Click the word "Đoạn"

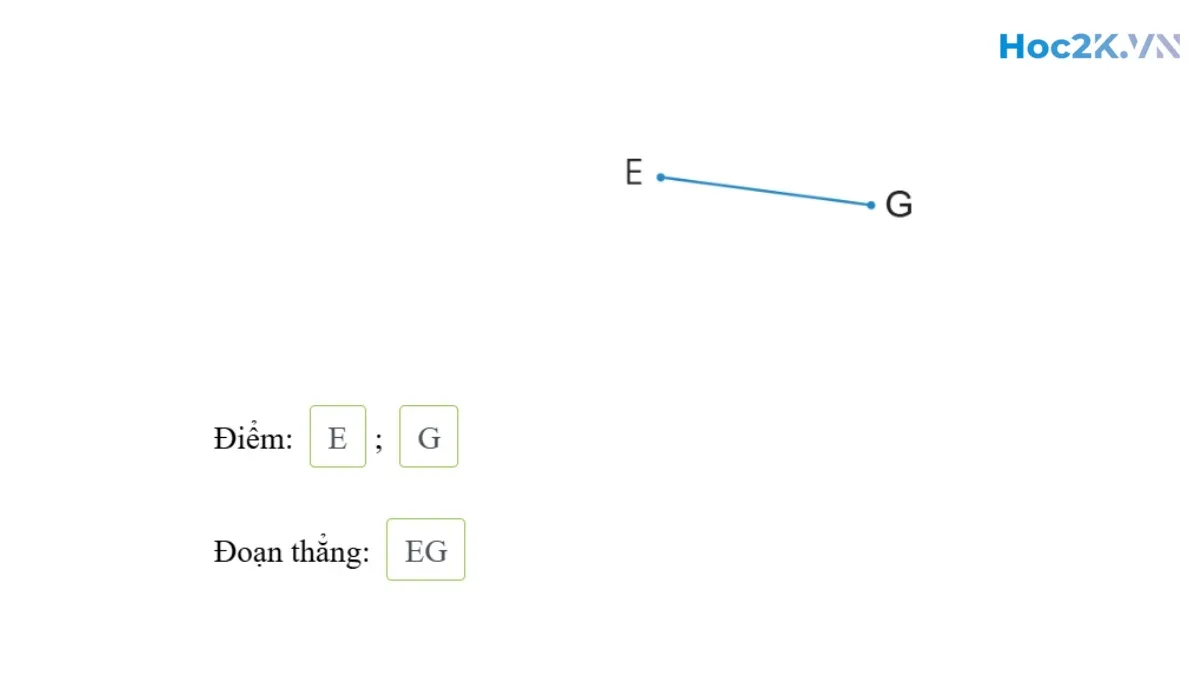247,551
